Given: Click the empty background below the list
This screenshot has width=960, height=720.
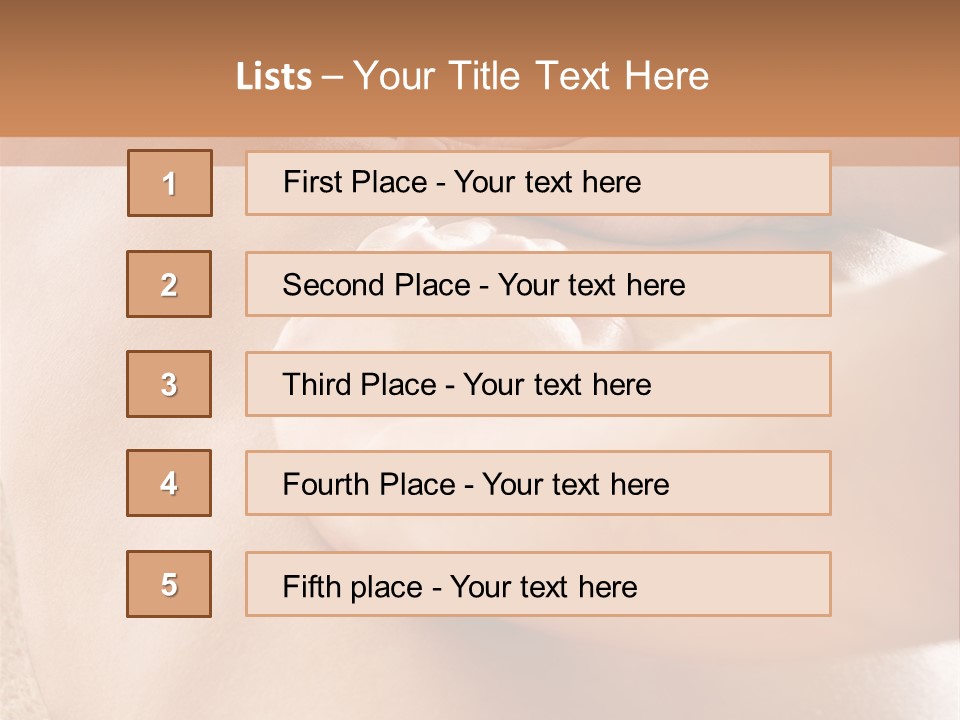Looking at the screenshot, I should [480, 670].
